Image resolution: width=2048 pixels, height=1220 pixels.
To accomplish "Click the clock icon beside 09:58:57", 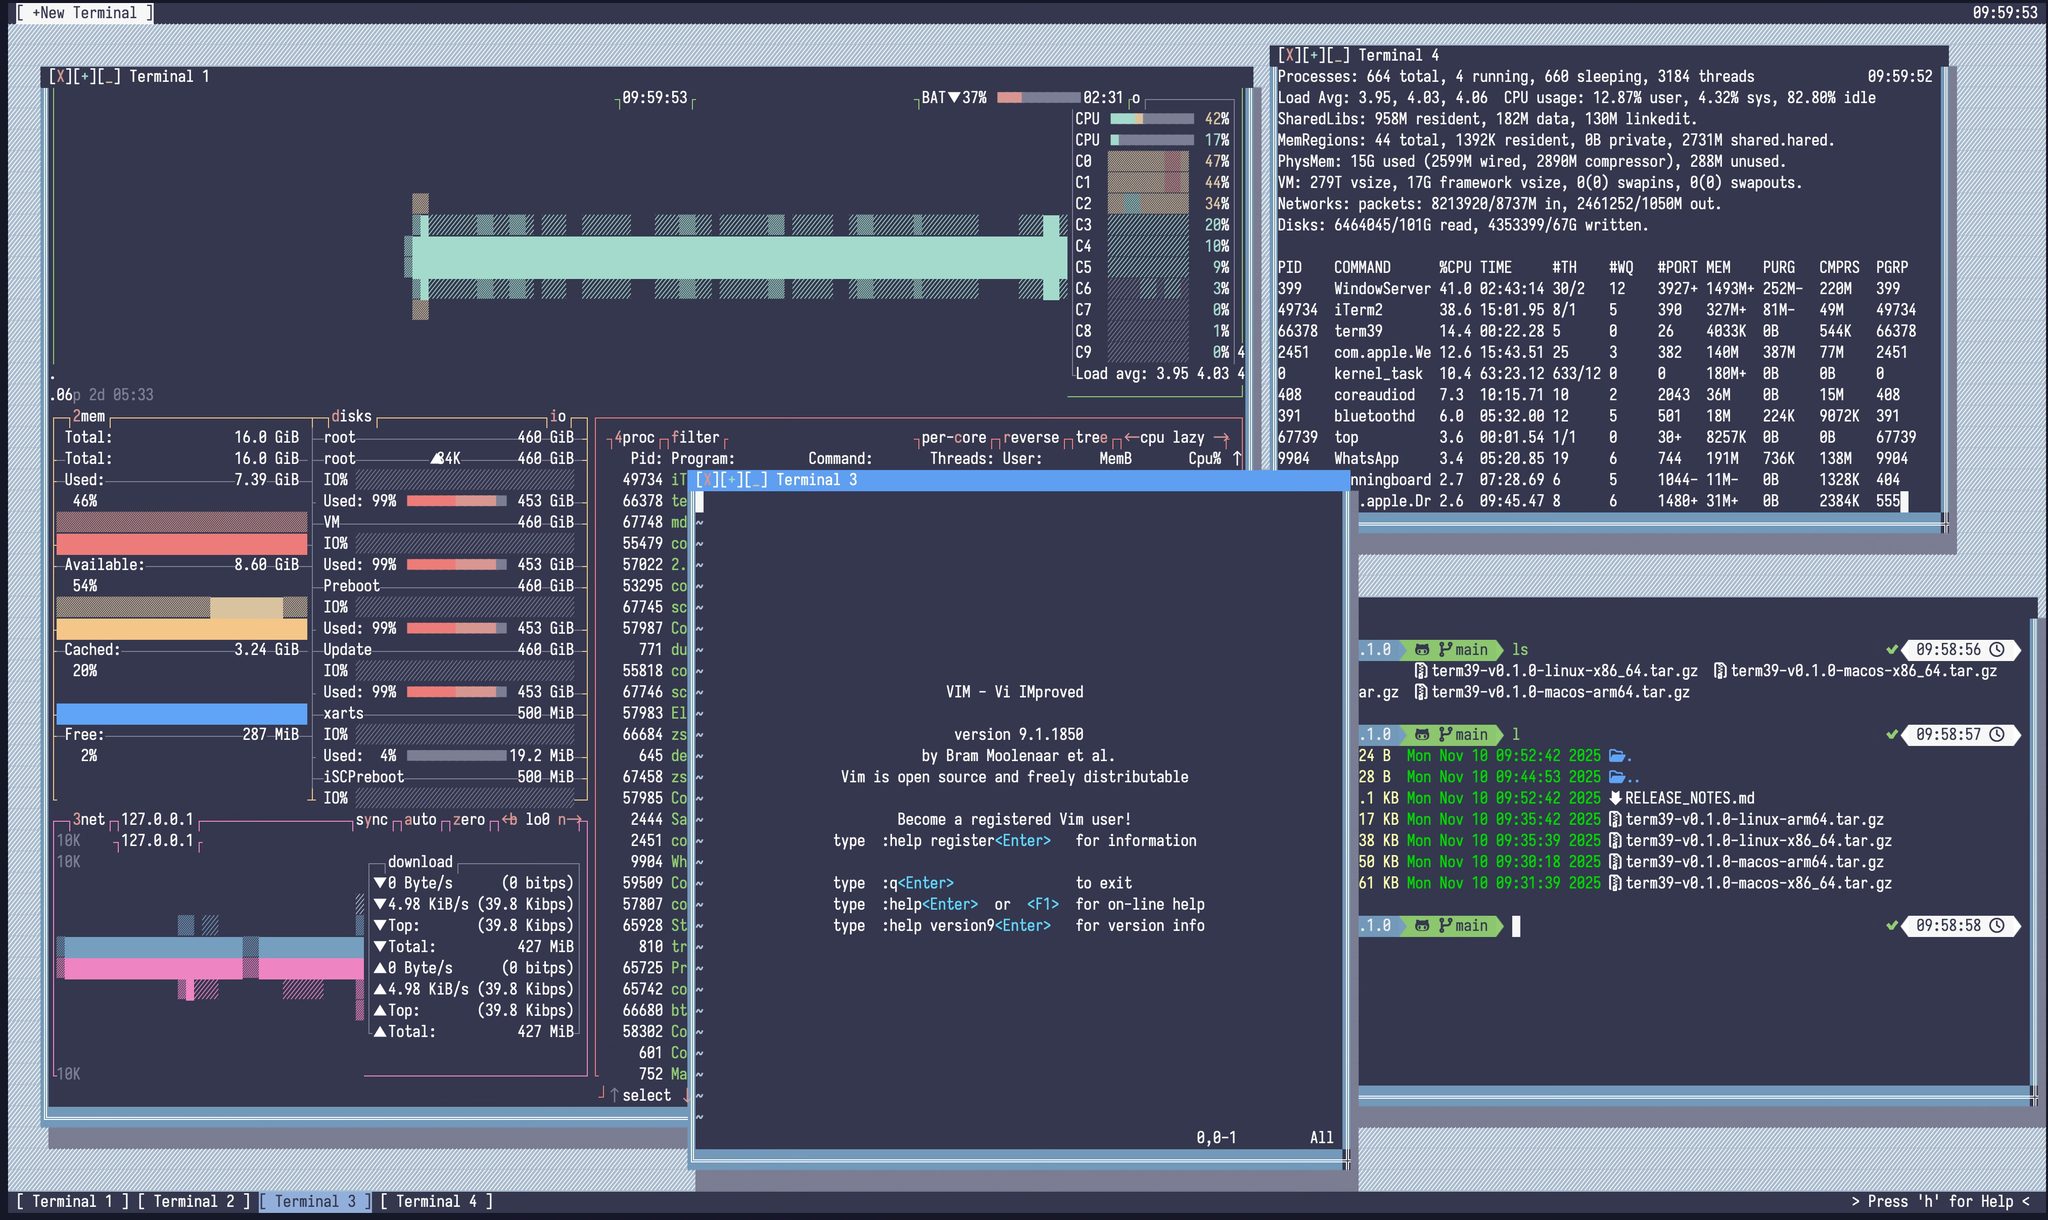I will click(1996, 735).
